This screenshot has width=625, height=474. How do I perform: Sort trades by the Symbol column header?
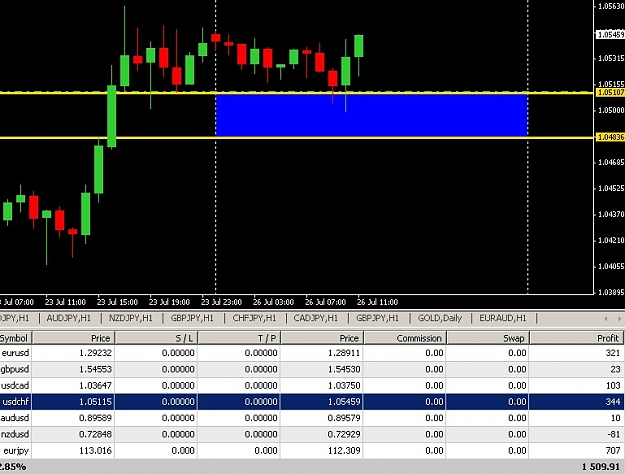click(15, 338)
